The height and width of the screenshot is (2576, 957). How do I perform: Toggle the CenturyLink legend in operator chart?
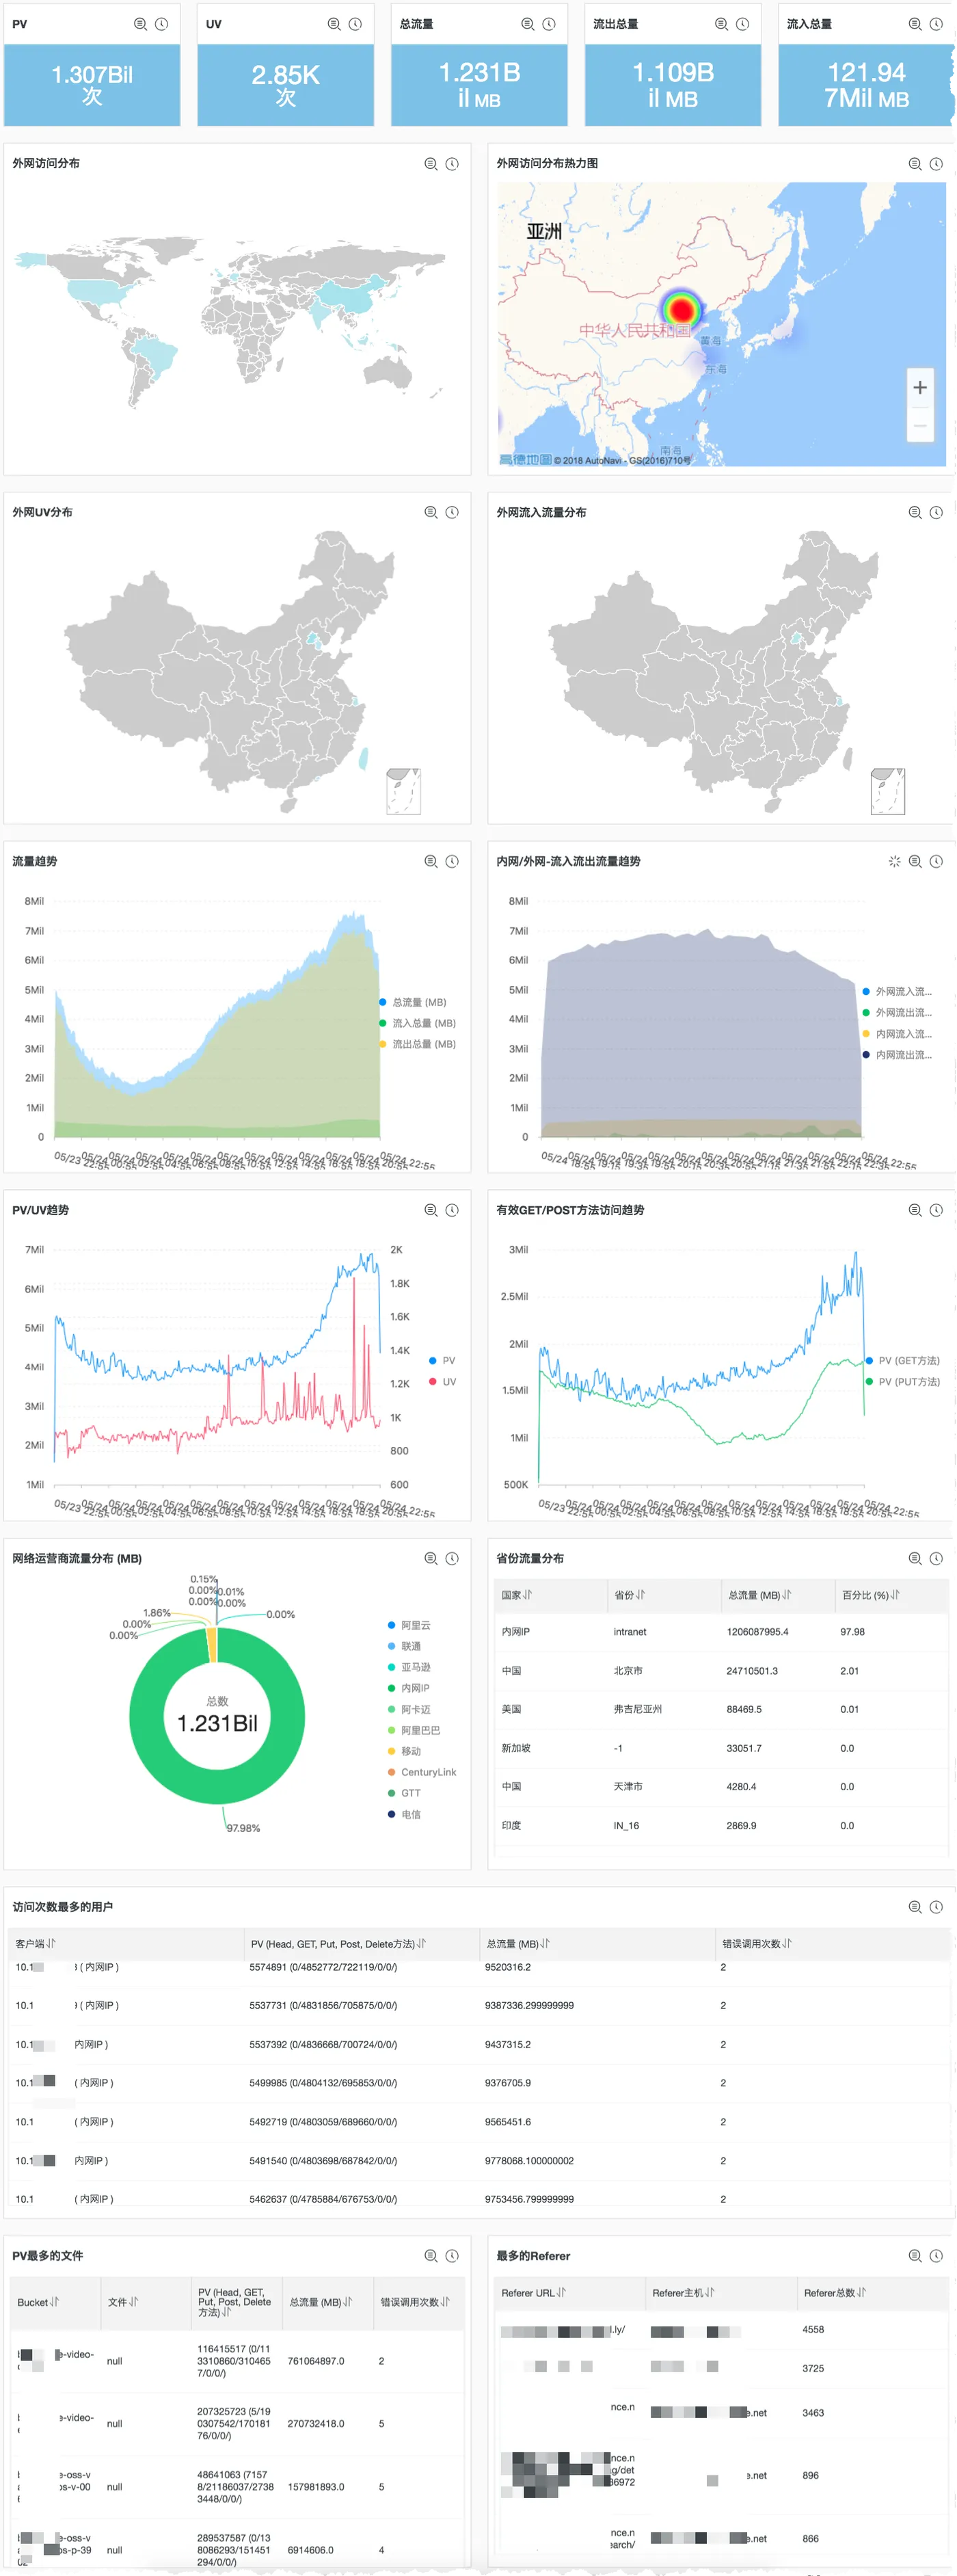tap(422, 1772)
